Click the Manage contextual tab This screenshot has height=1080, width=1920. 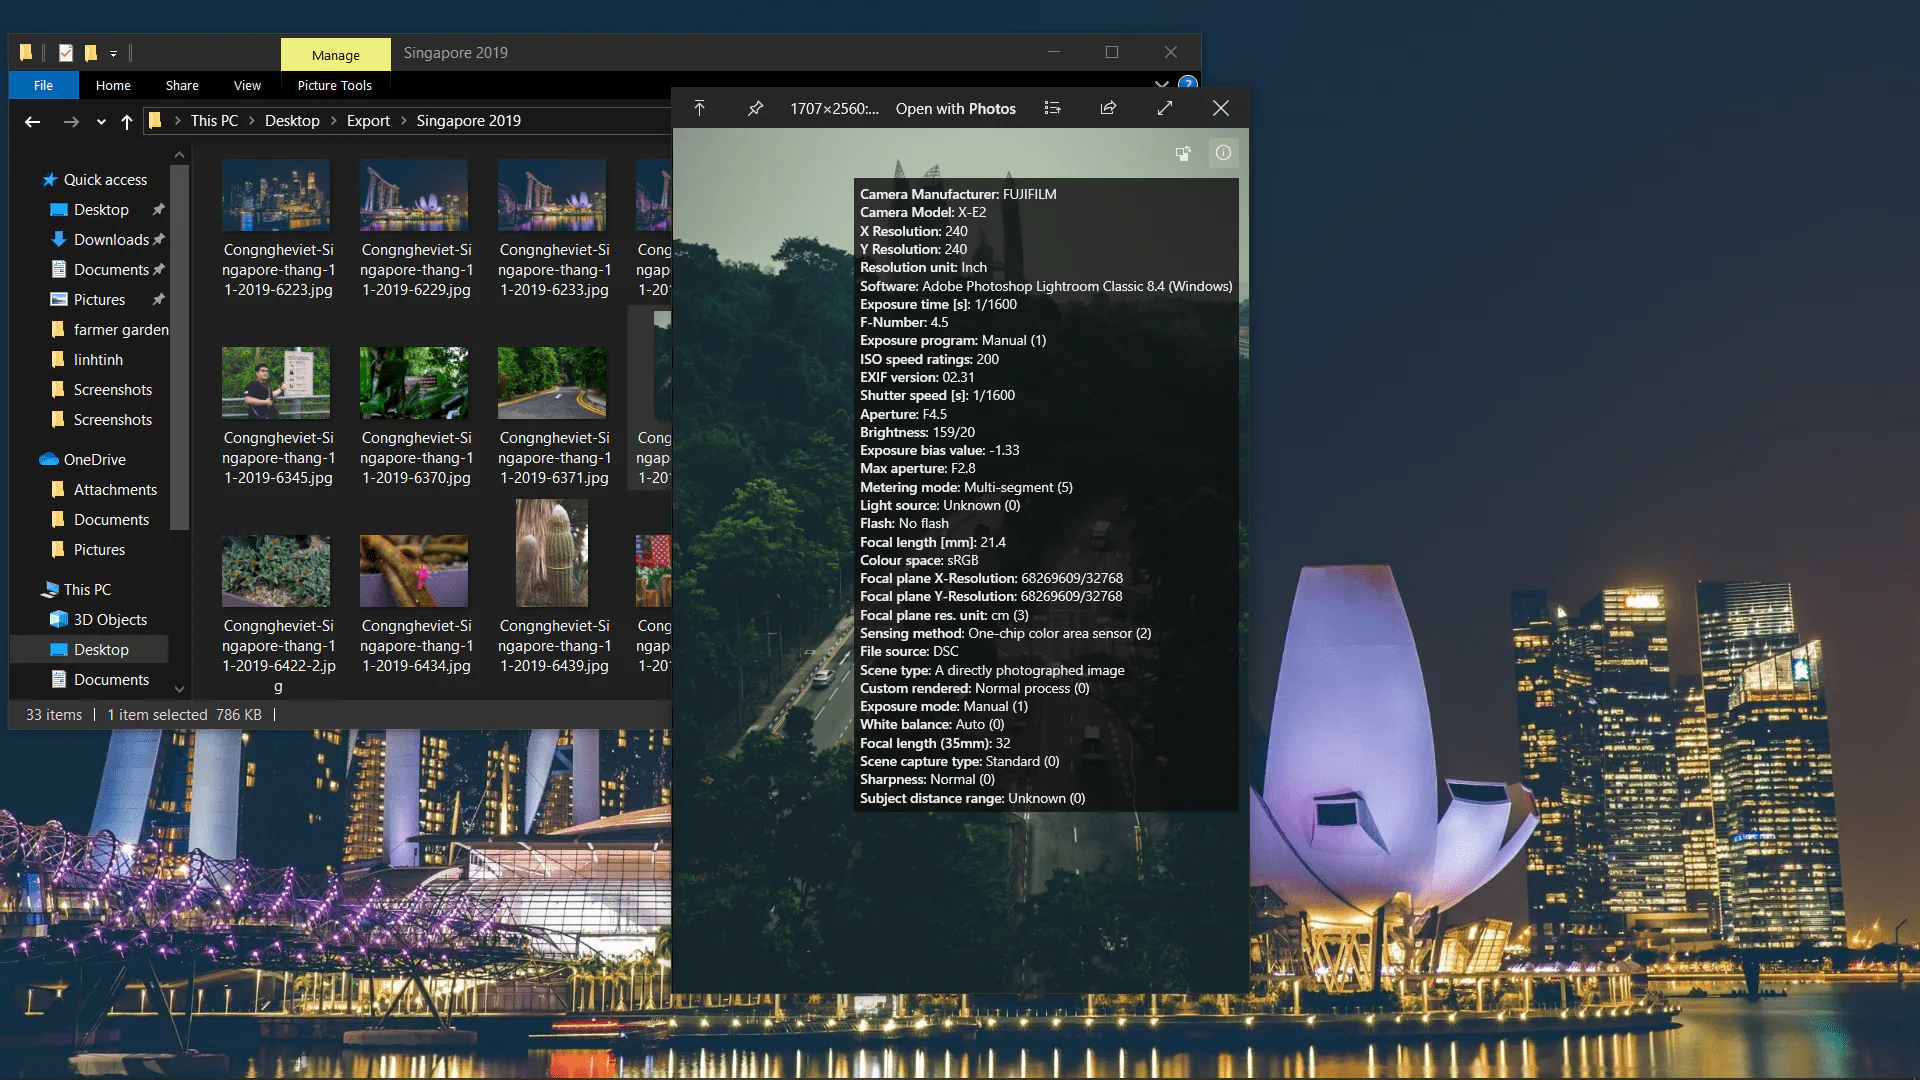pos(335,54)
